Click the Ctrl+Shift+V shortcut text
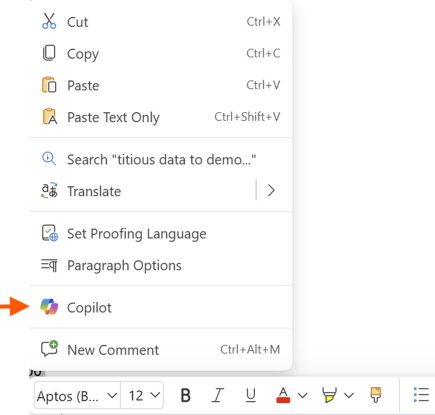Viewport: 435px width, 415px height. pos(247,117)
